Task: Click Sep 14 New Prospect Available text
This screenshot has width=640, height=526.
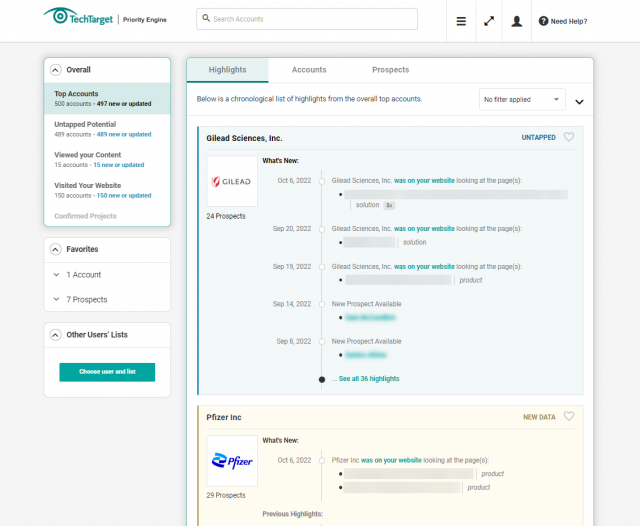Action: click(366, 304)
